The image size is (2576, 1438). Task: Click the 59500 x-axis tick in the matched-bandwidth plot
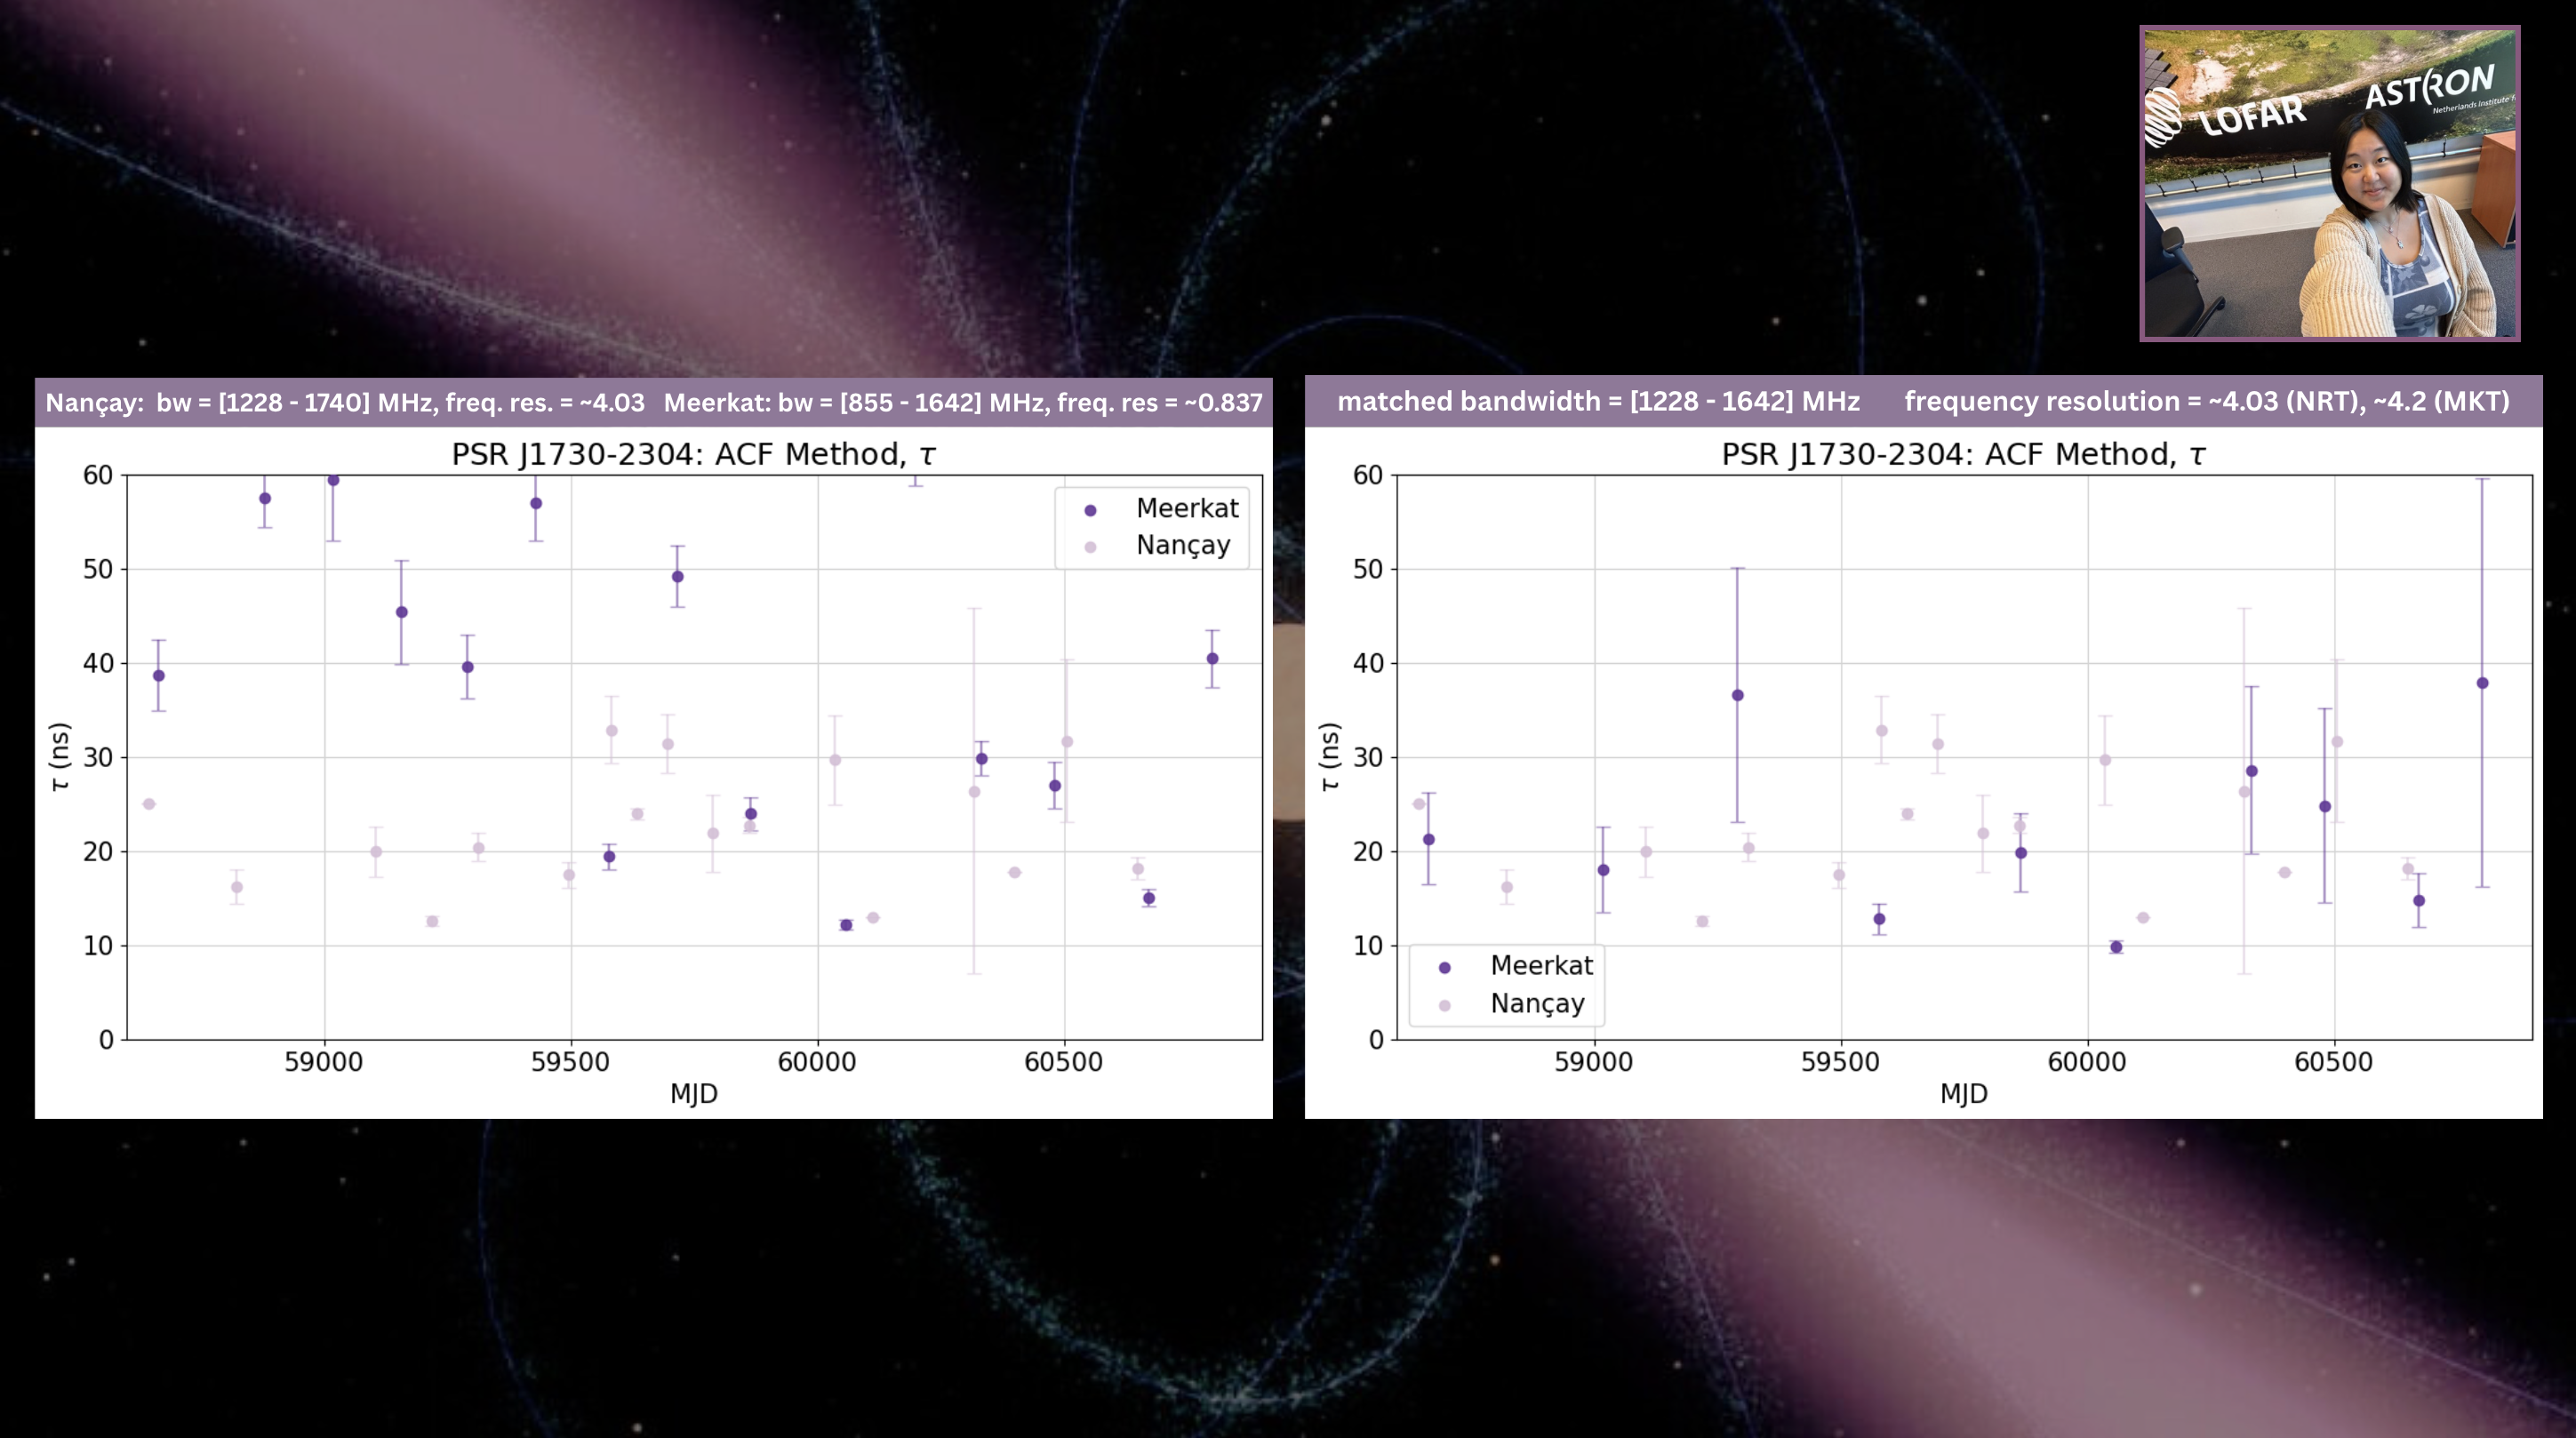(1841, 1062)
